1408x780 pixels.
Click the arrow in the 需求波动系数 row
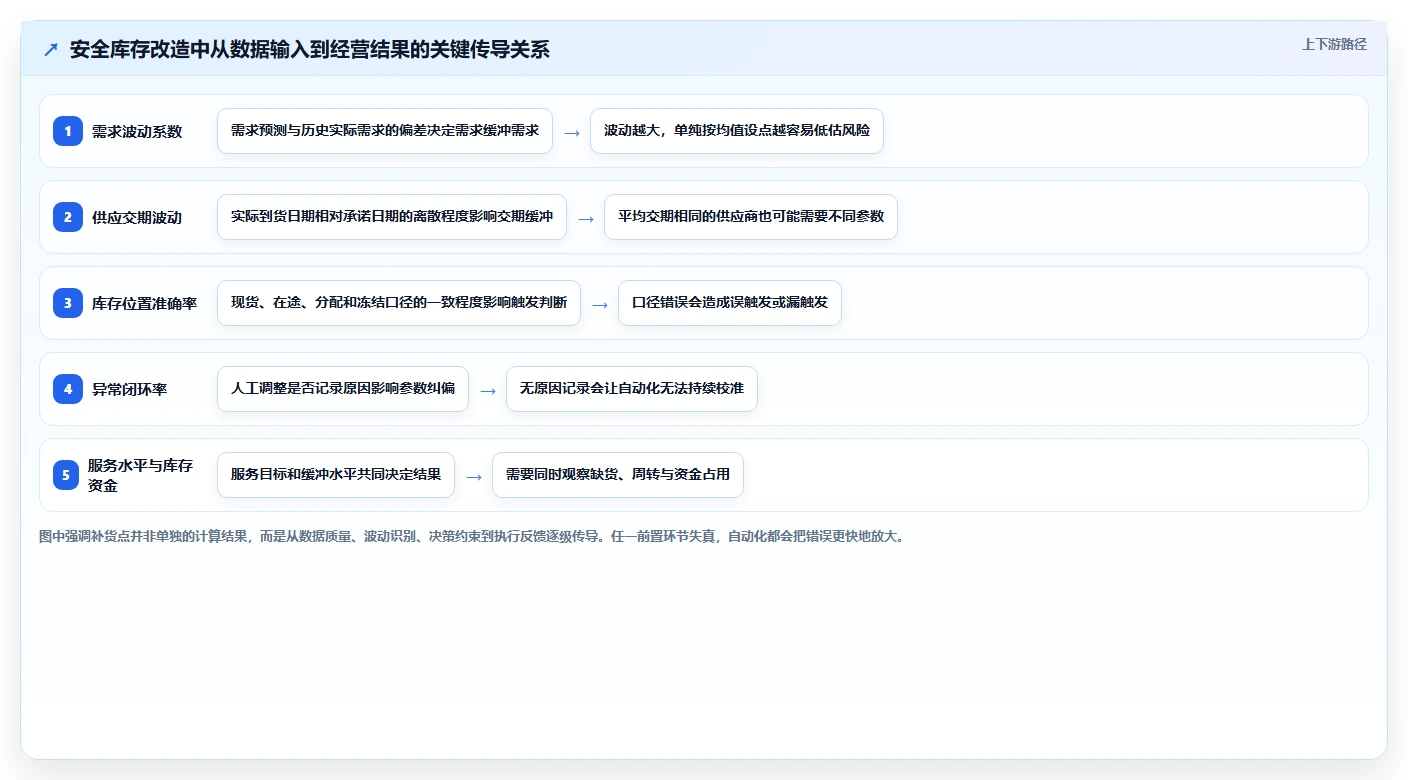point(572,132)
